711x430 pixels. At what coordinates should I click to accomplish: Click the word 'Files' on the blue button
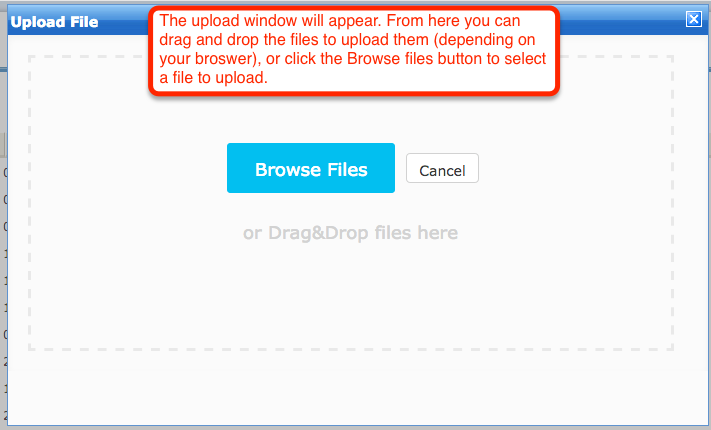tap(347, 170)
